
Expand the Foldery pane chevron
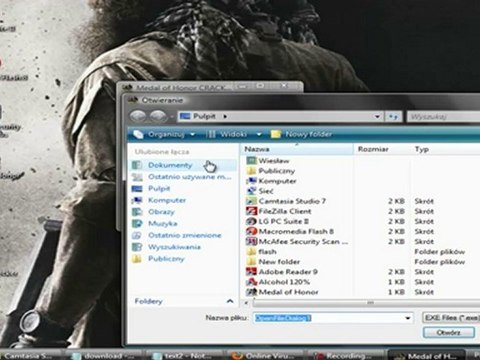(x=230, y=301)
